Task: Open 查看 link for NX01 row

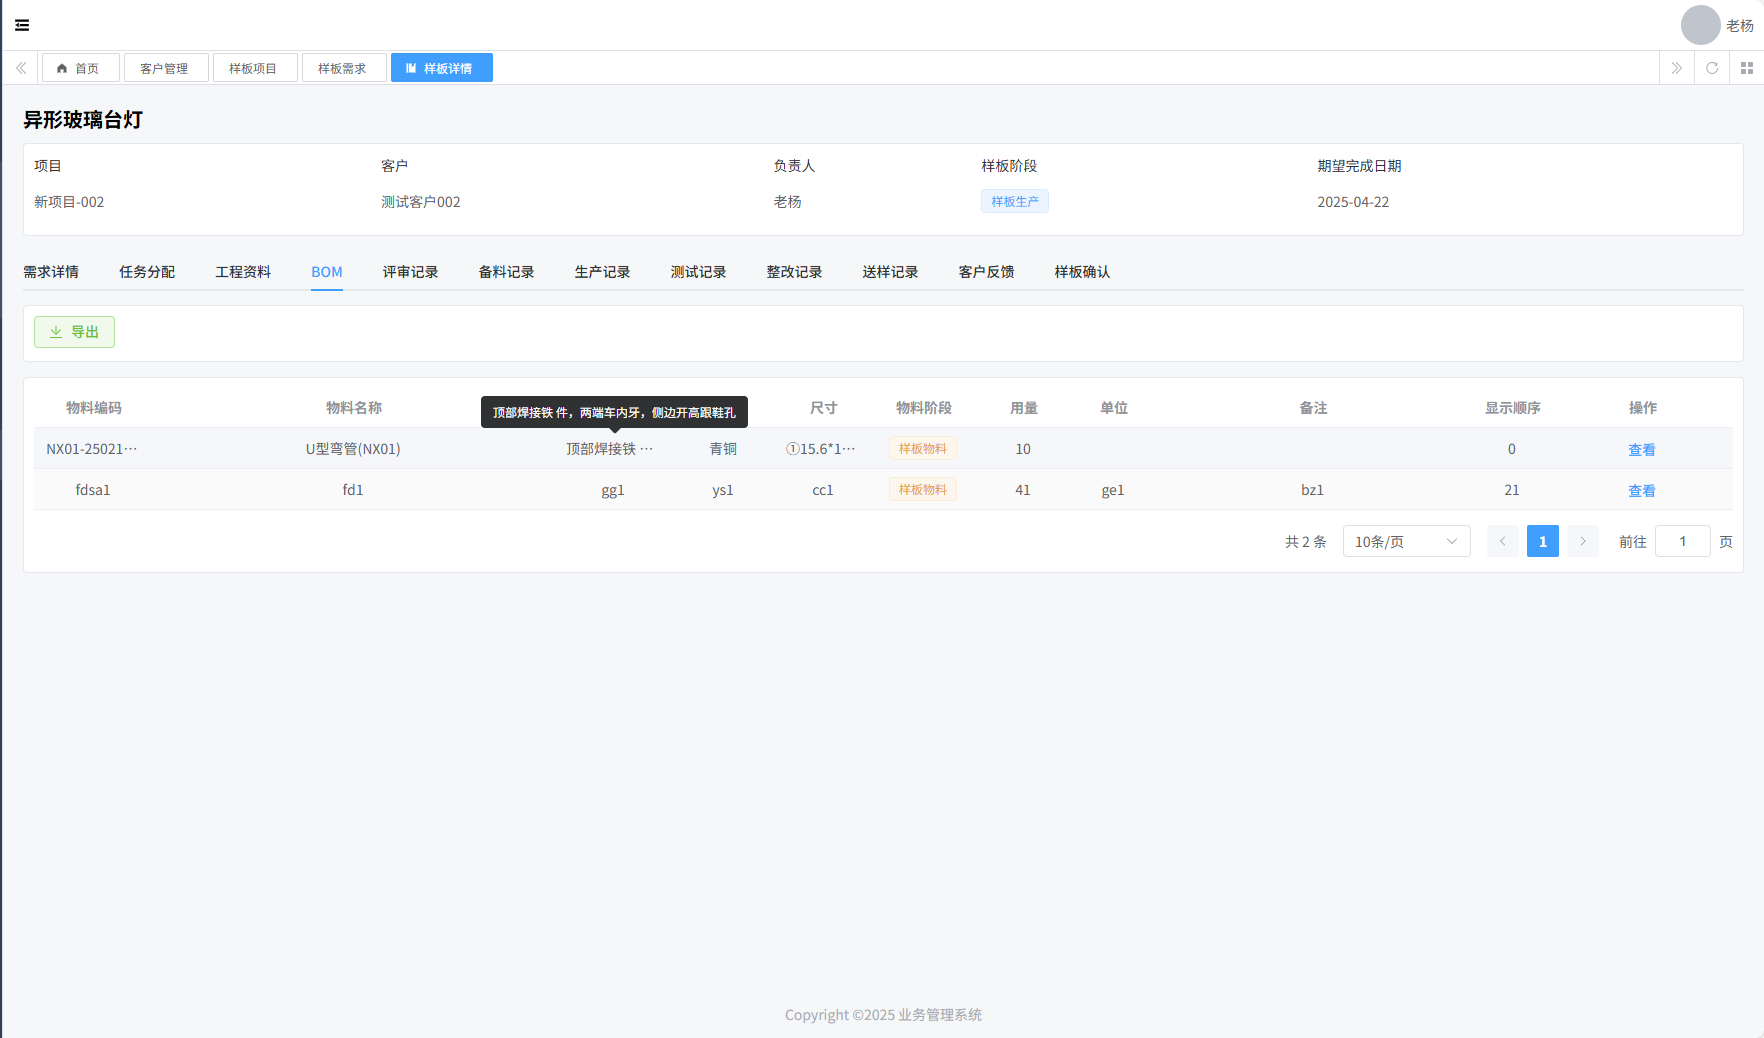Action: click(x=1641, y=450)
